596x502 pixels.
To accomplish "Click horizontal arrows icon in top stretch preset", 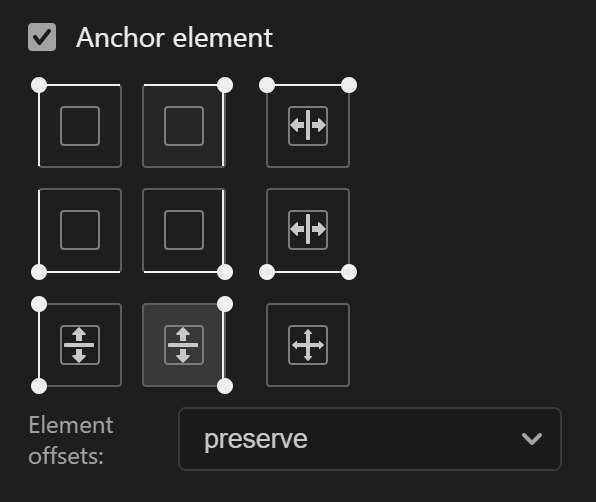I will (308, 126).
